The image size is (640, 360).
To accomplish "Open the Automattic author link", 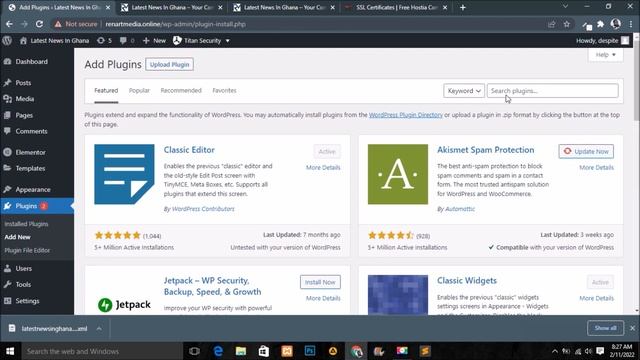I will 460,209.
